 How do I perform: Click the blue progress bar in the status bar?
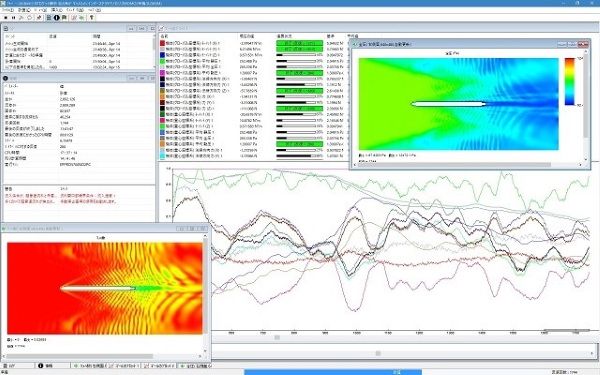(x=333, y=372)
